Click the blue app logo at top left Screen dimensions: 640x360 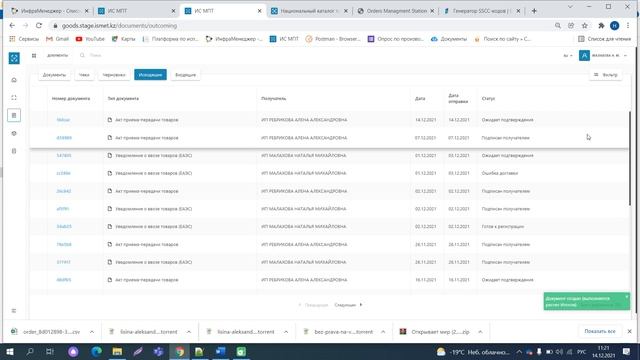click(x=14, y=58)
